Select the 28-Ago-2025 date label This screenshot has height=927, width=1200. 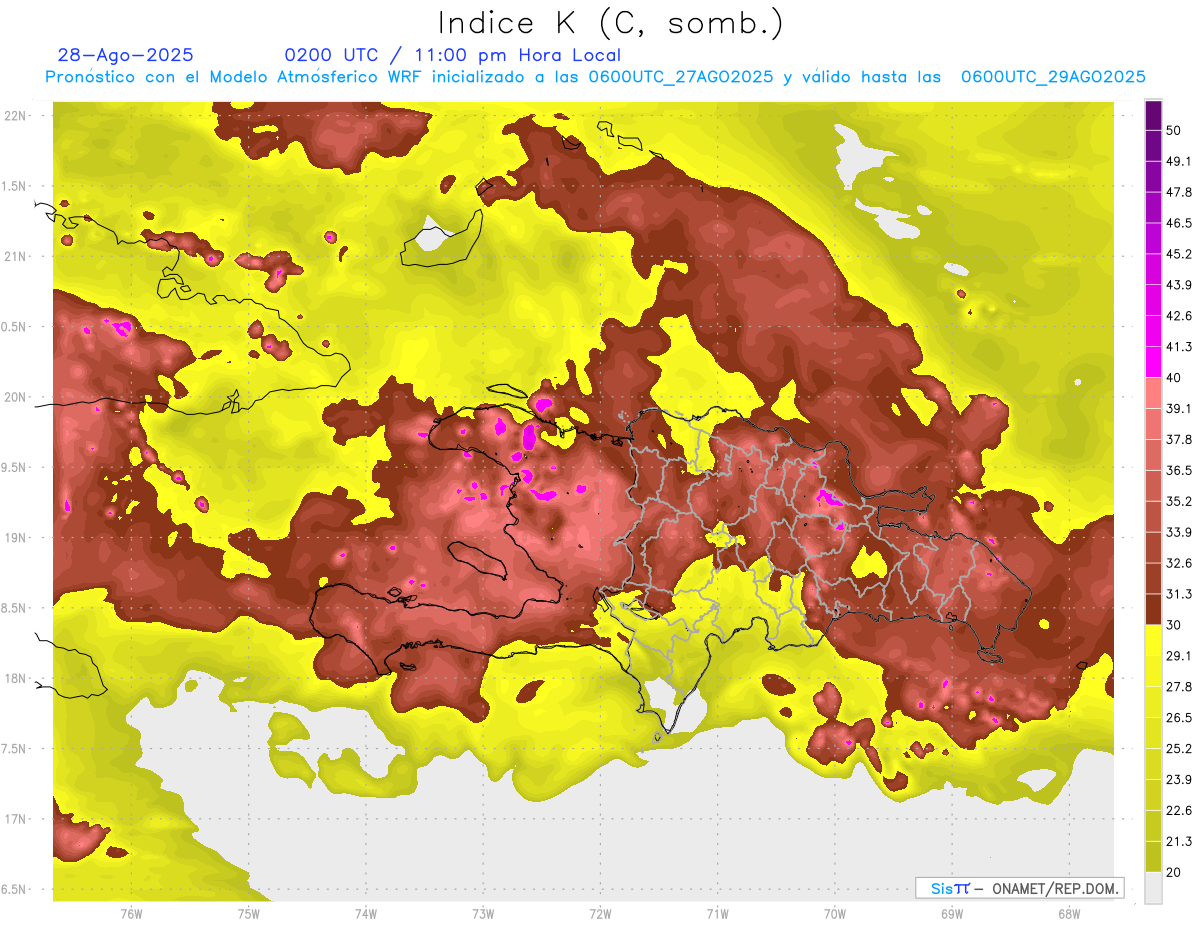pyautogui.click(x=126, y=55)
